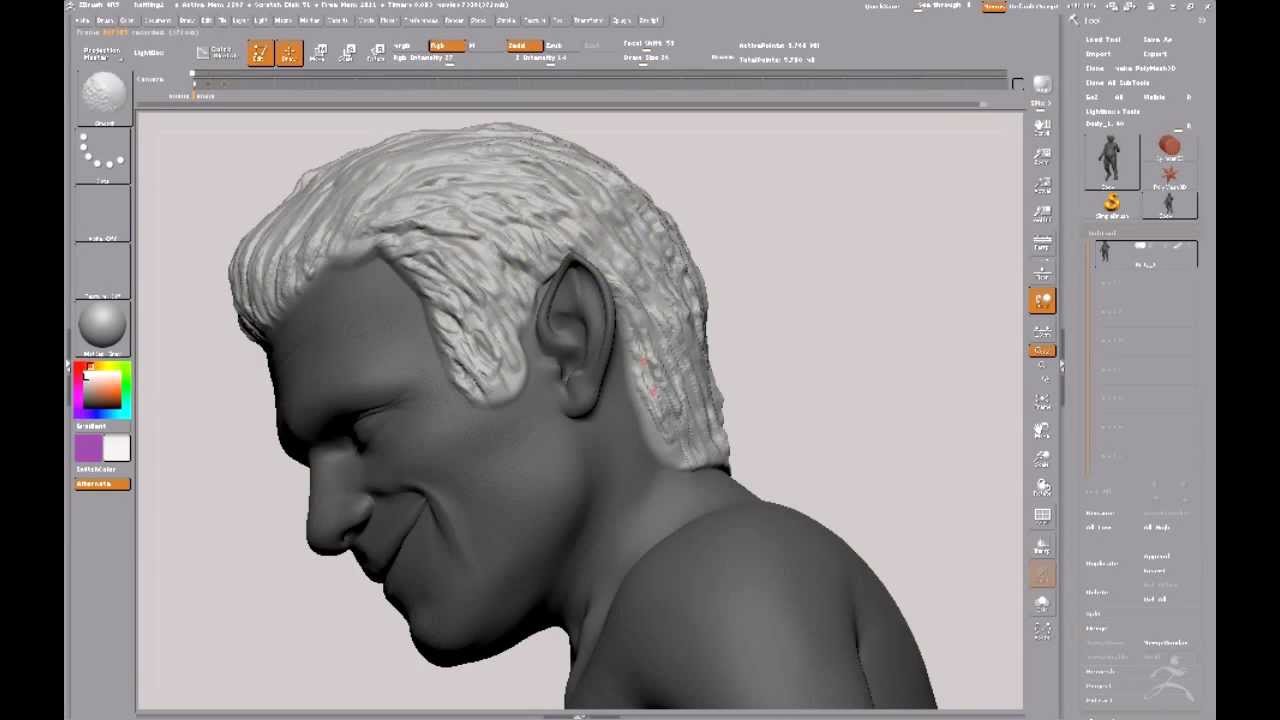Adjust the Z Intensity slider
The width and height of the screenshot is (1280, 720).
coord(541,58)
